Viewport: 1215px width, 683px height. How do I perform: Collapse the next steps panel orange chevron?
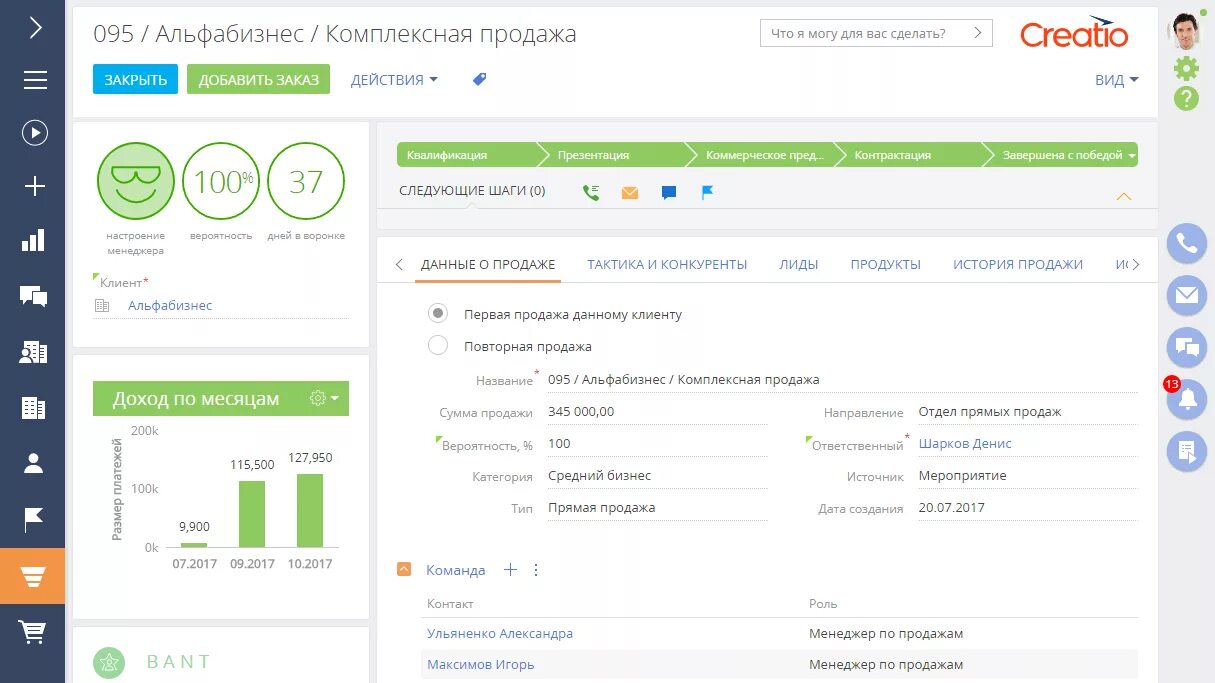click(1124, 196)
